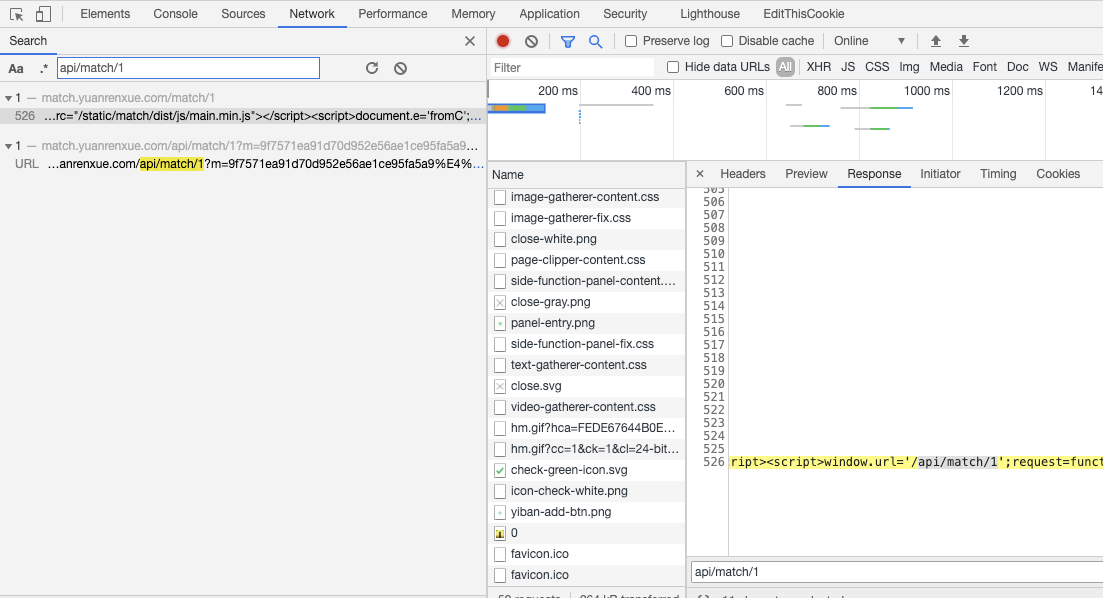Viewport: 1103px width, 598px height.
Task: Select the Initiator tab of the request
Action: click(x=940, y=174)
